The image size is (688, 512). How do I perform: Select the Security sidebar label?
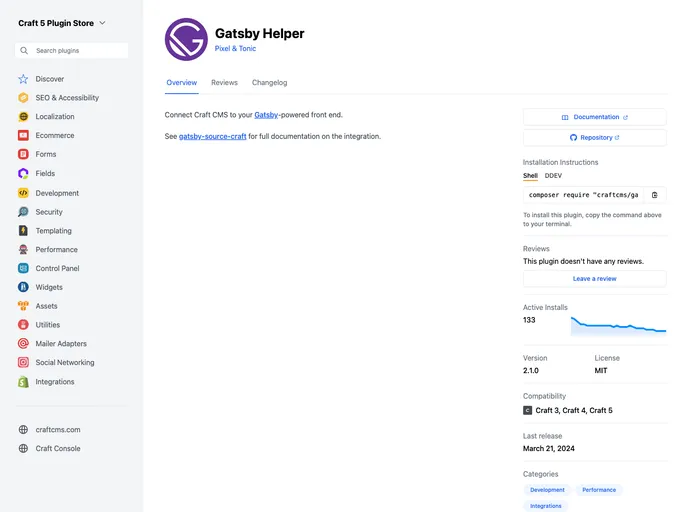(49, 212)
